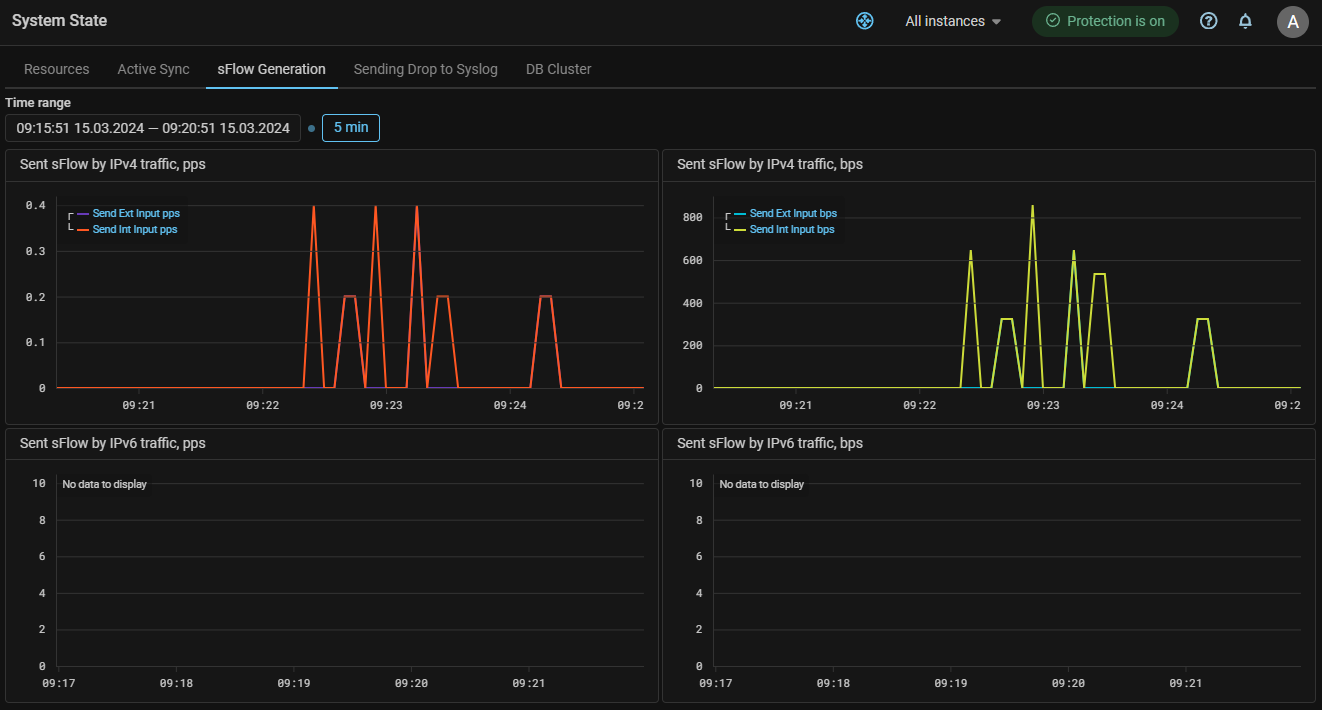1322x710 pixels.
Task: Click the checkmark icon in the protection badge
Action: (1052, 21)
